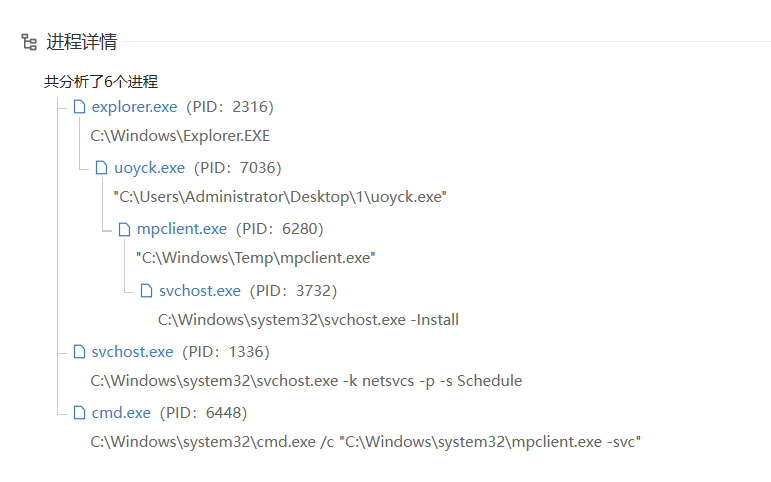This screenshot has width=771, height=482.
Task: Click the 进程详情 section heading
Action: (x=81, y=42)
